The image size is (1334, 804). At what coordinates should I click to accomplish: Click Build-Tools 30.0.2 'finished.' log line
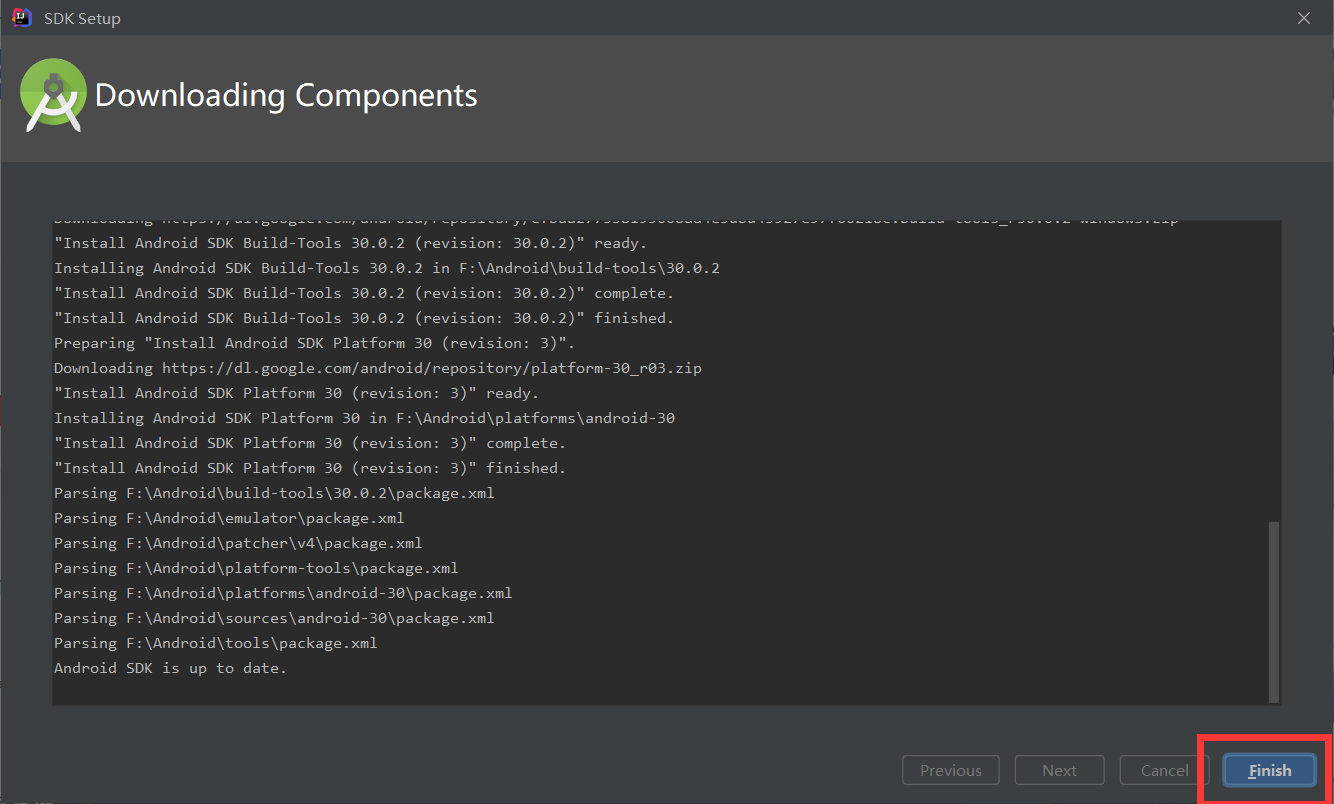coord(364,318)
